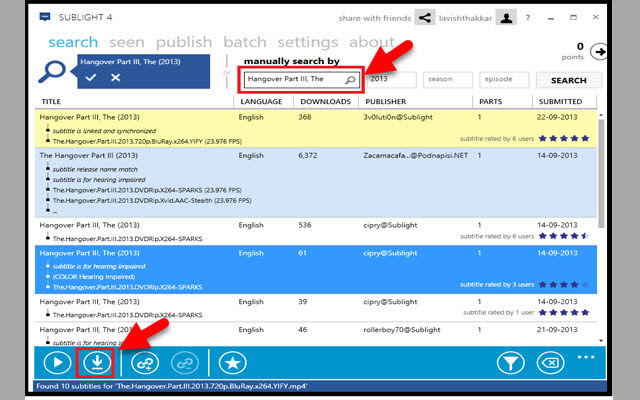Image resolution: width=640 pixels, height=400 pixels.
Task: Open the about tab
Action: coord(372,42)
